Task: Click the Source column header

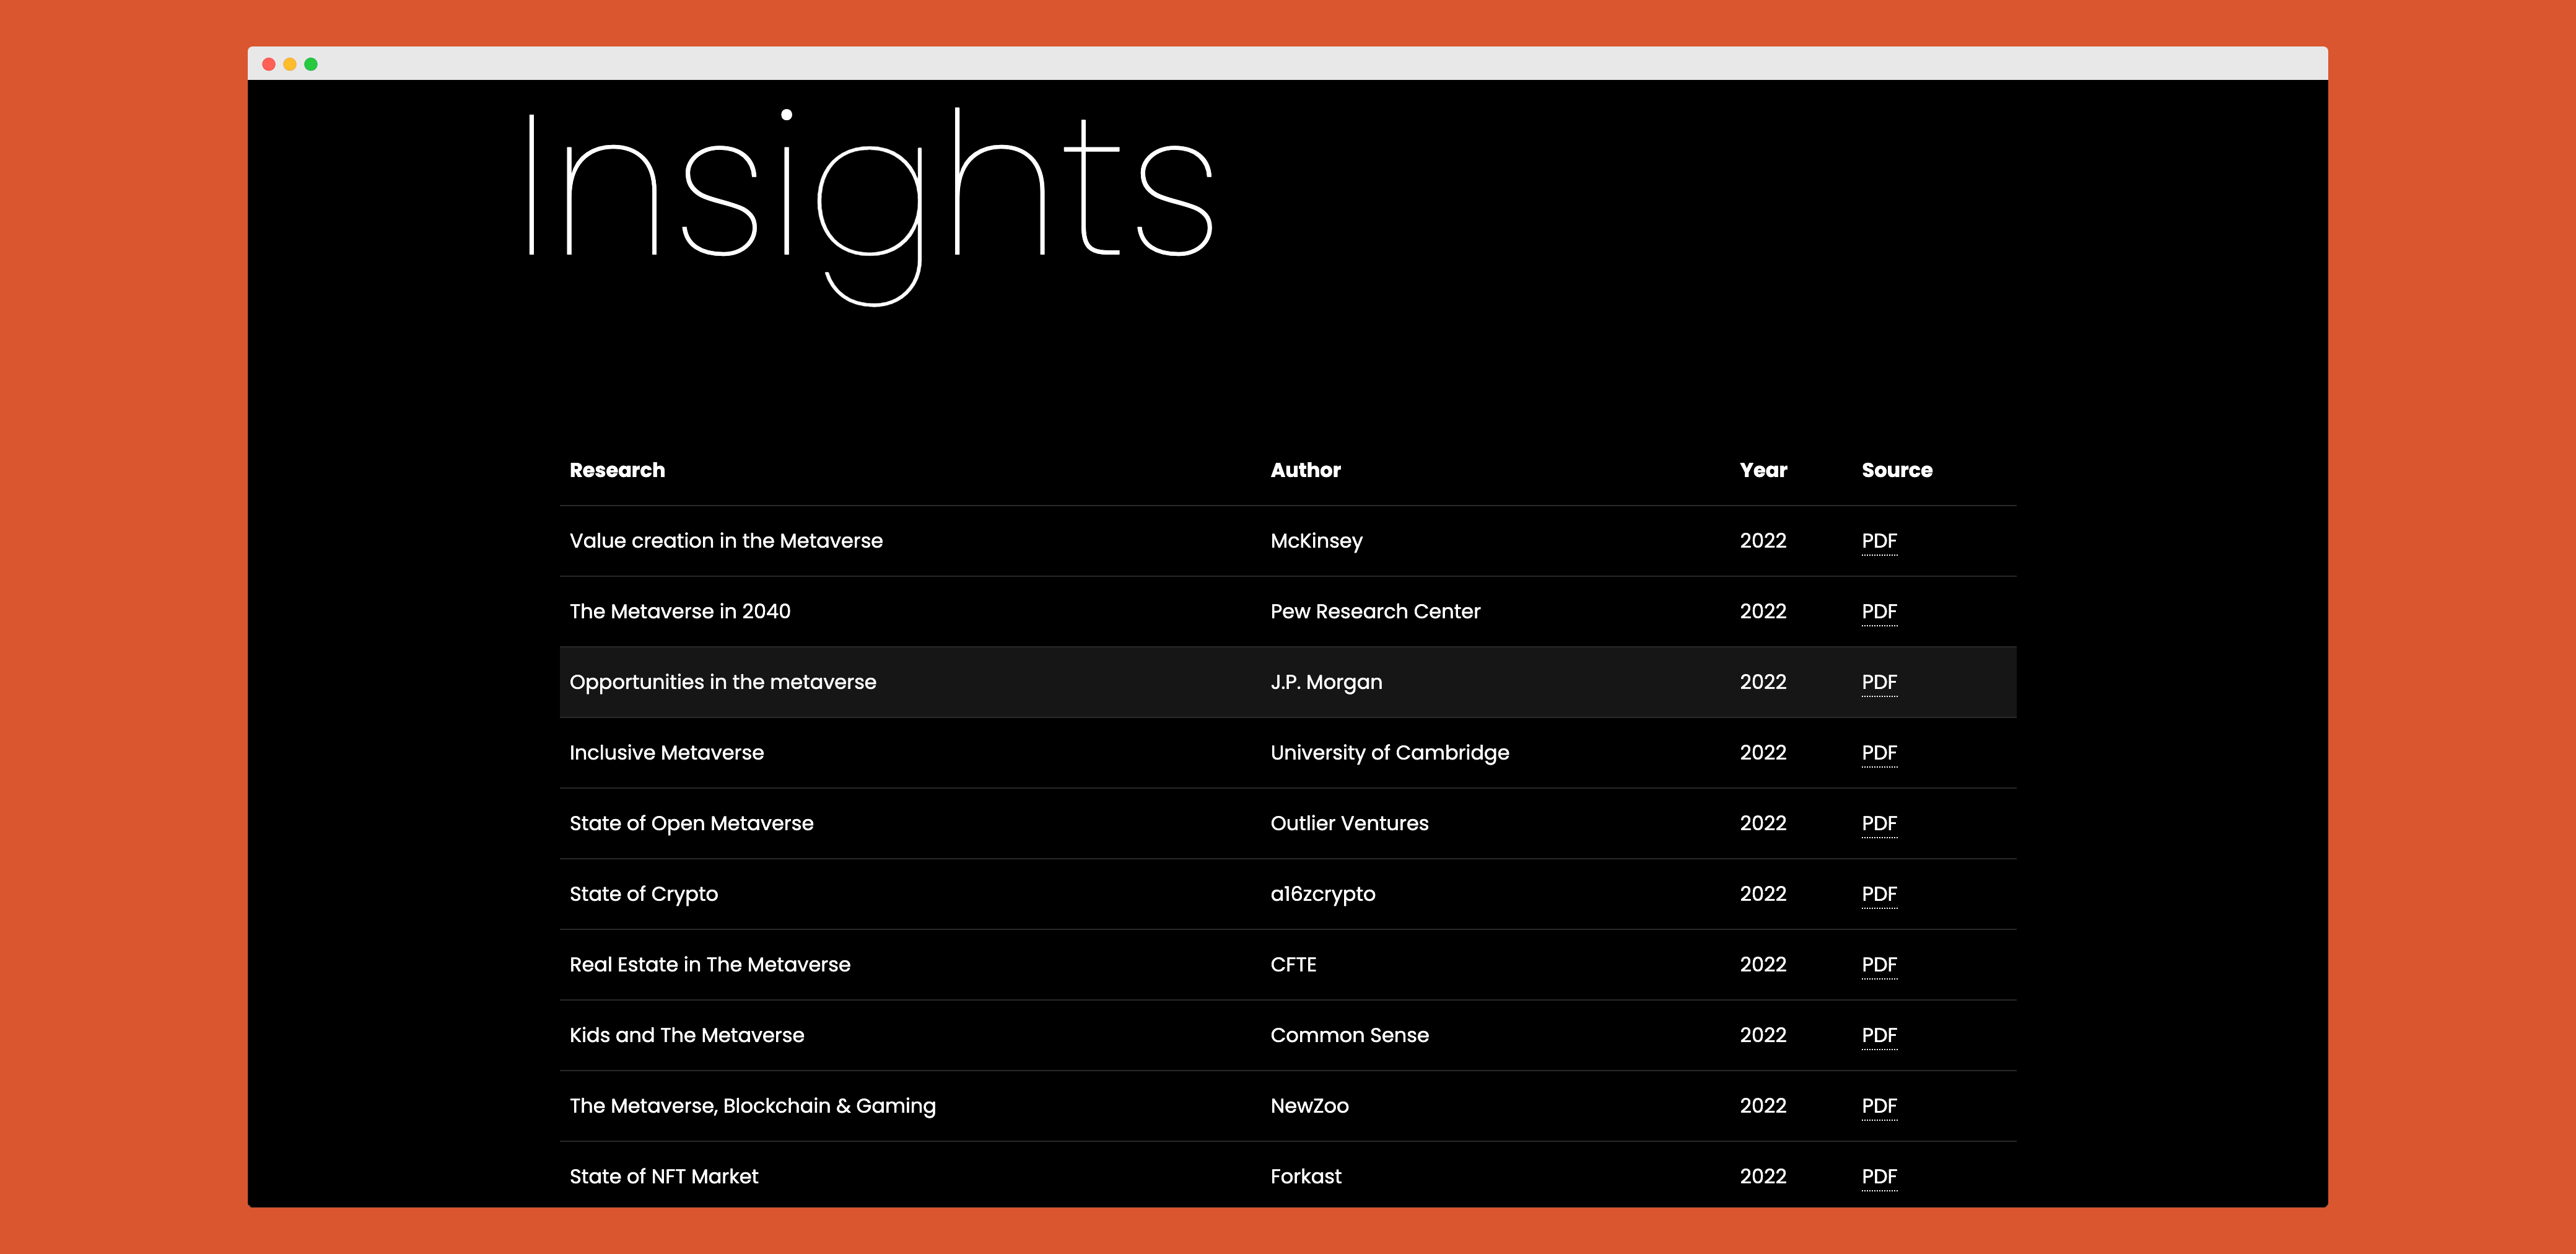Action: 1896,470
